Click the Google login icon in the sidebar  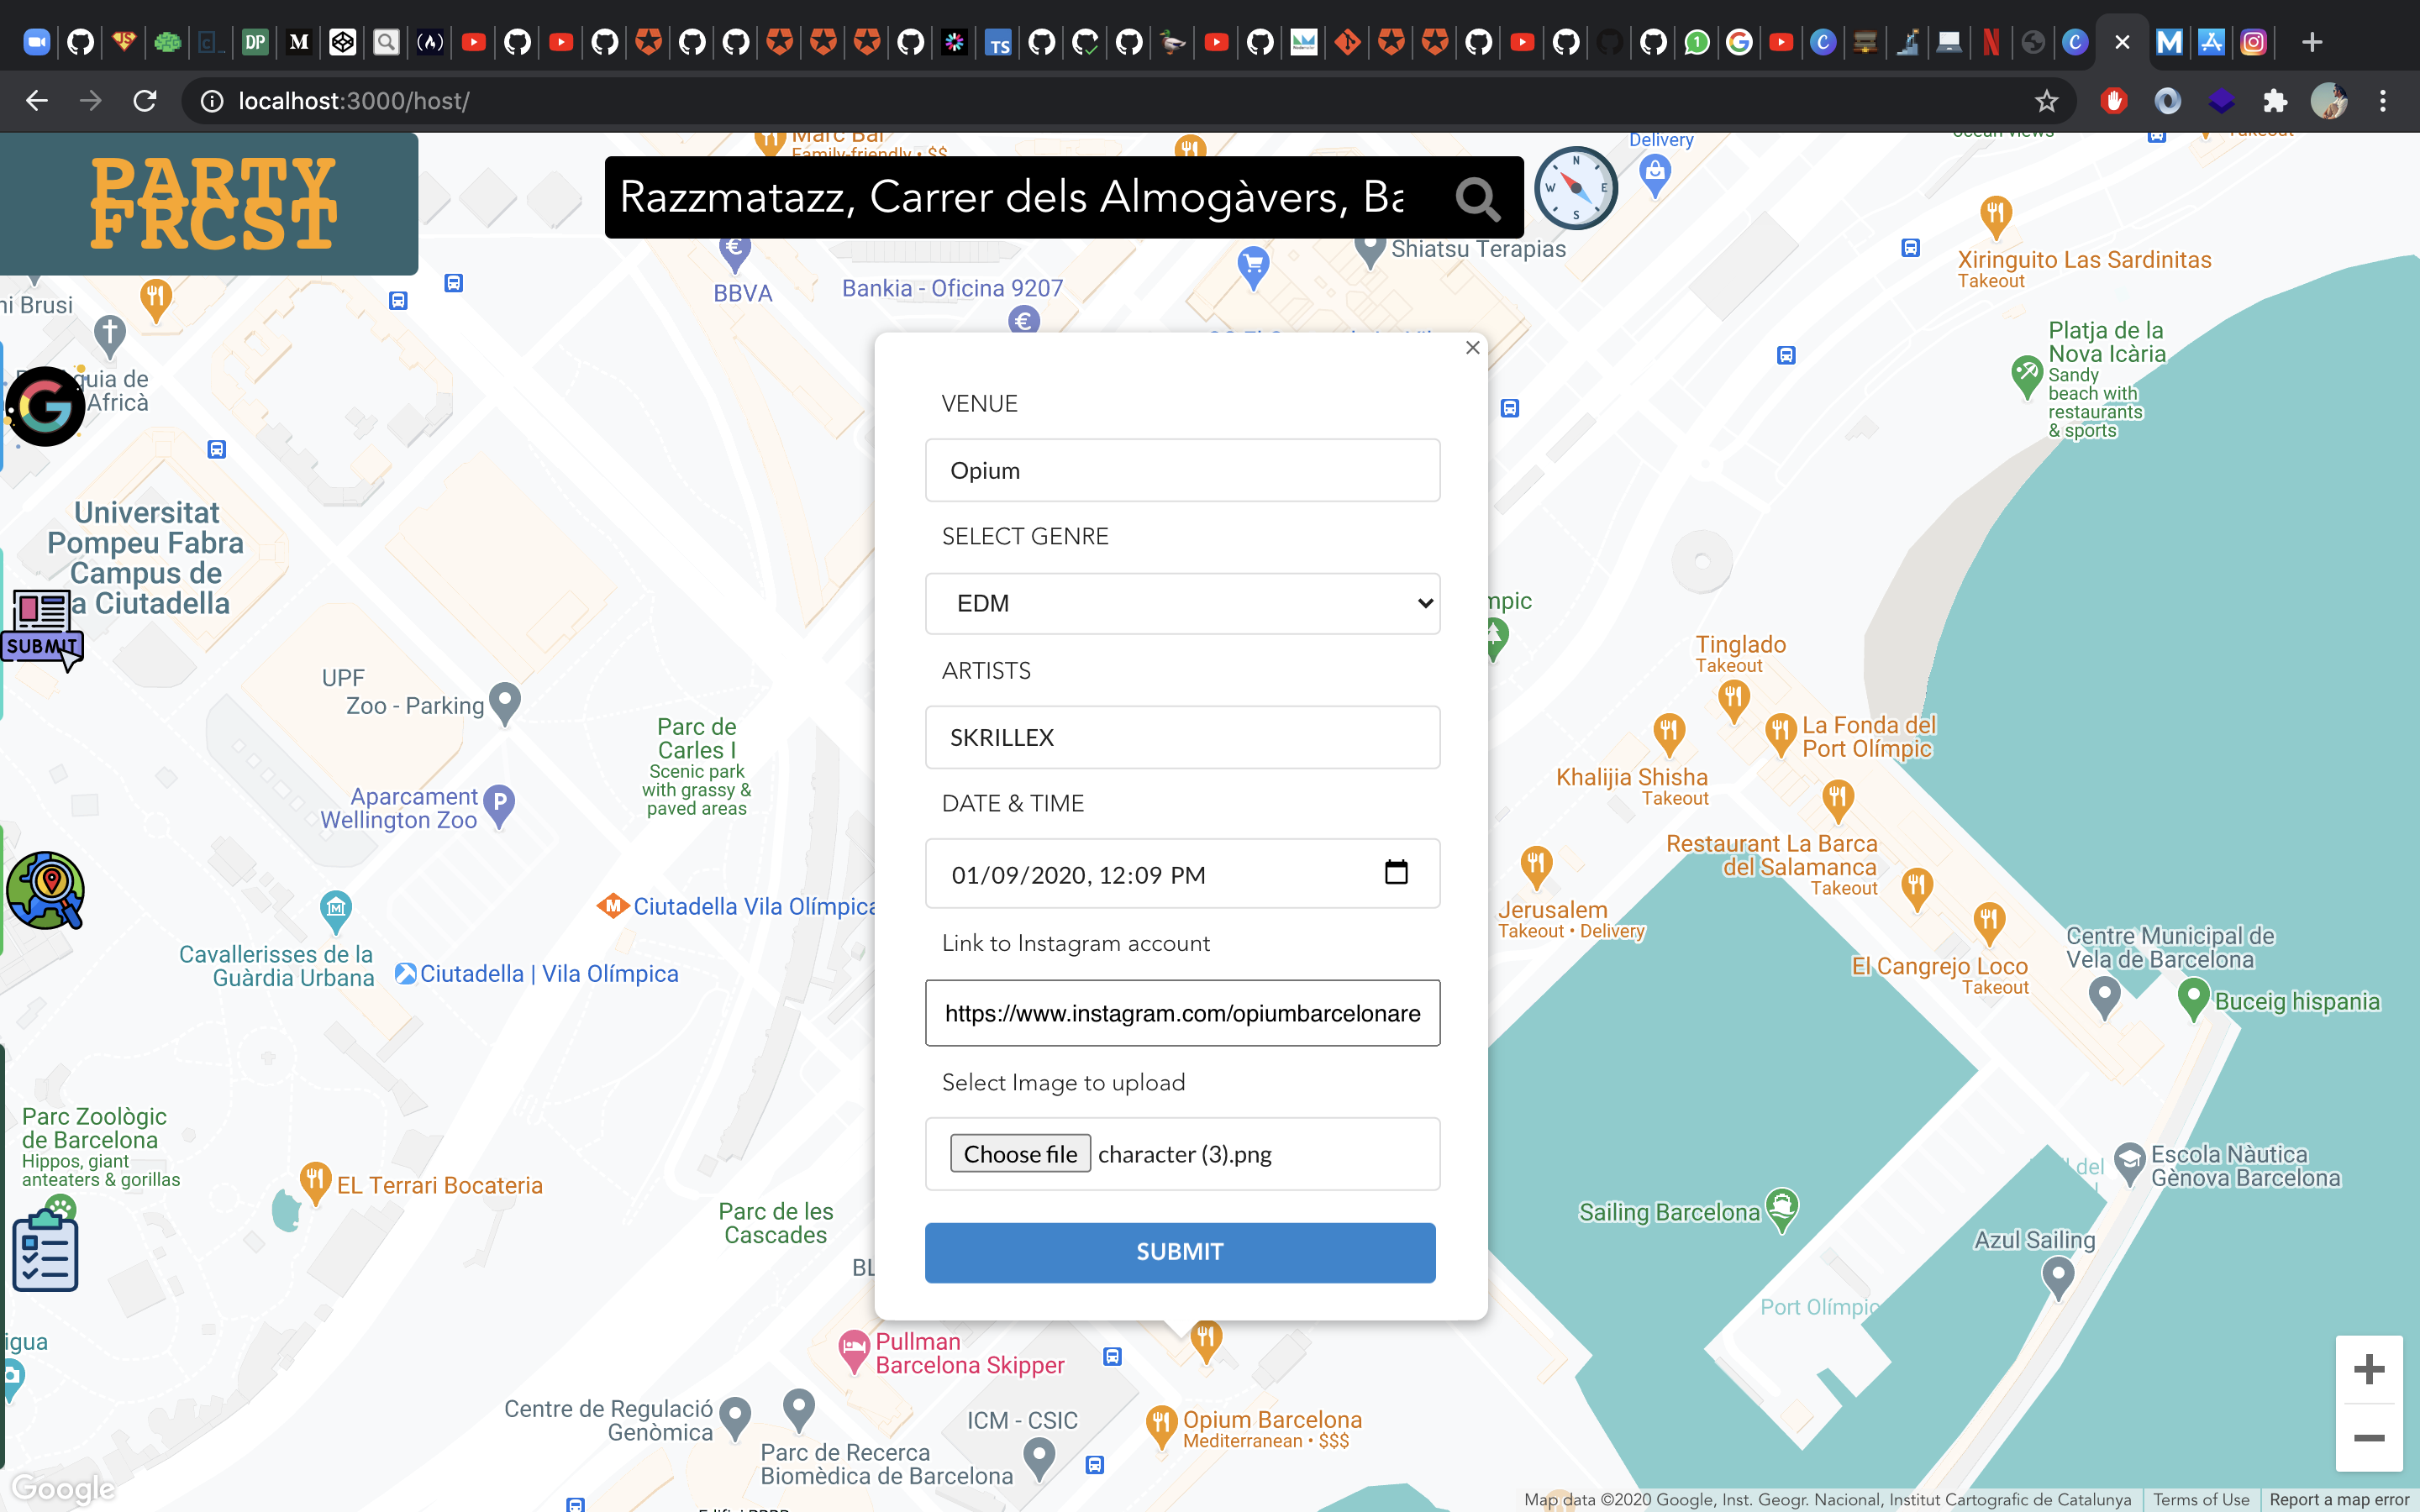tap(46, 406)
